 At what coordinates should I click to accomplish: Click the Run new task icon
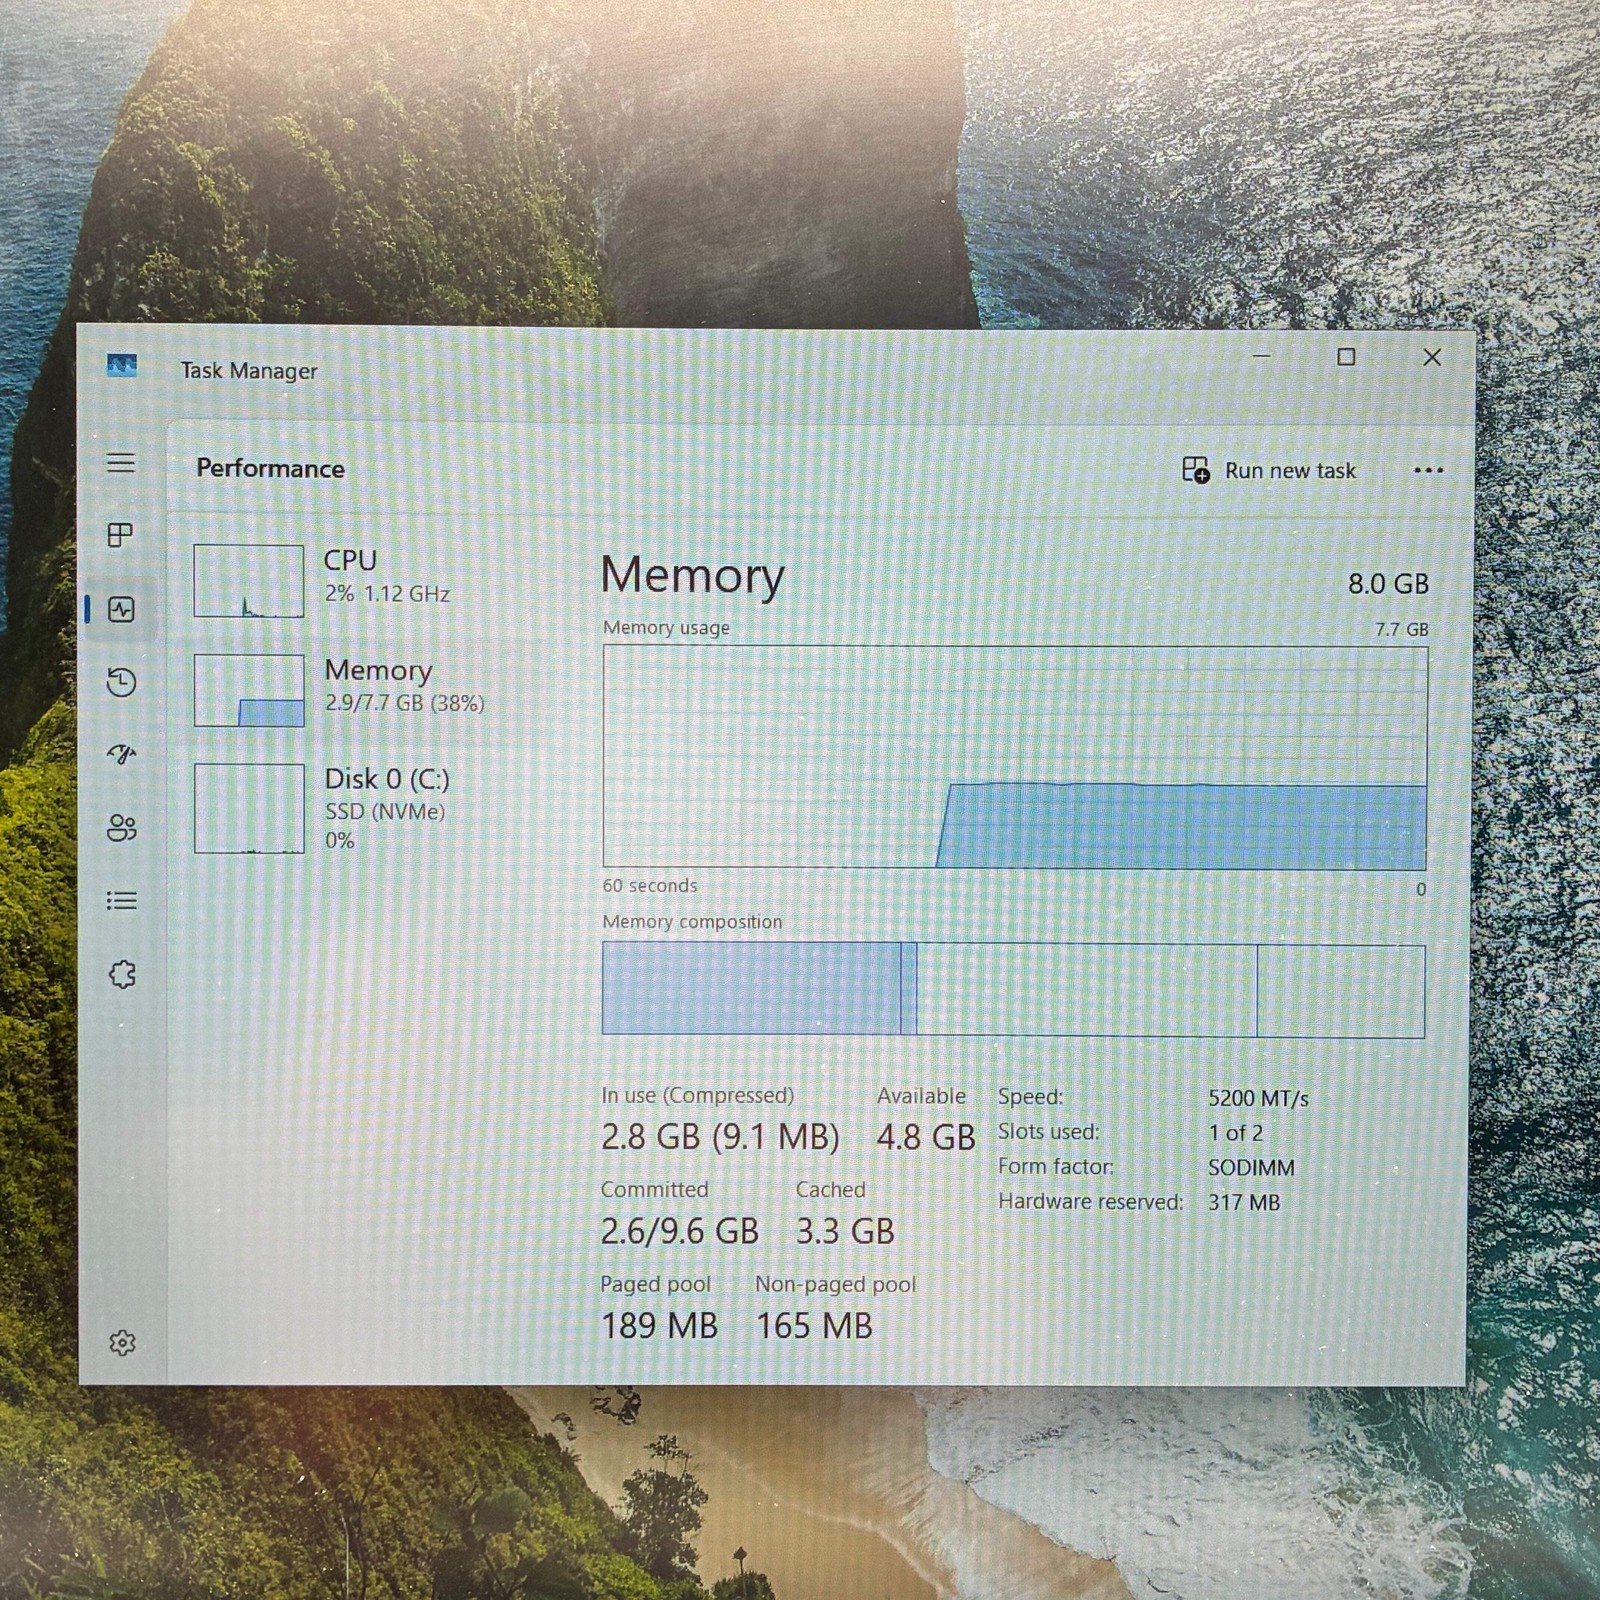[x=1196, y=469]
